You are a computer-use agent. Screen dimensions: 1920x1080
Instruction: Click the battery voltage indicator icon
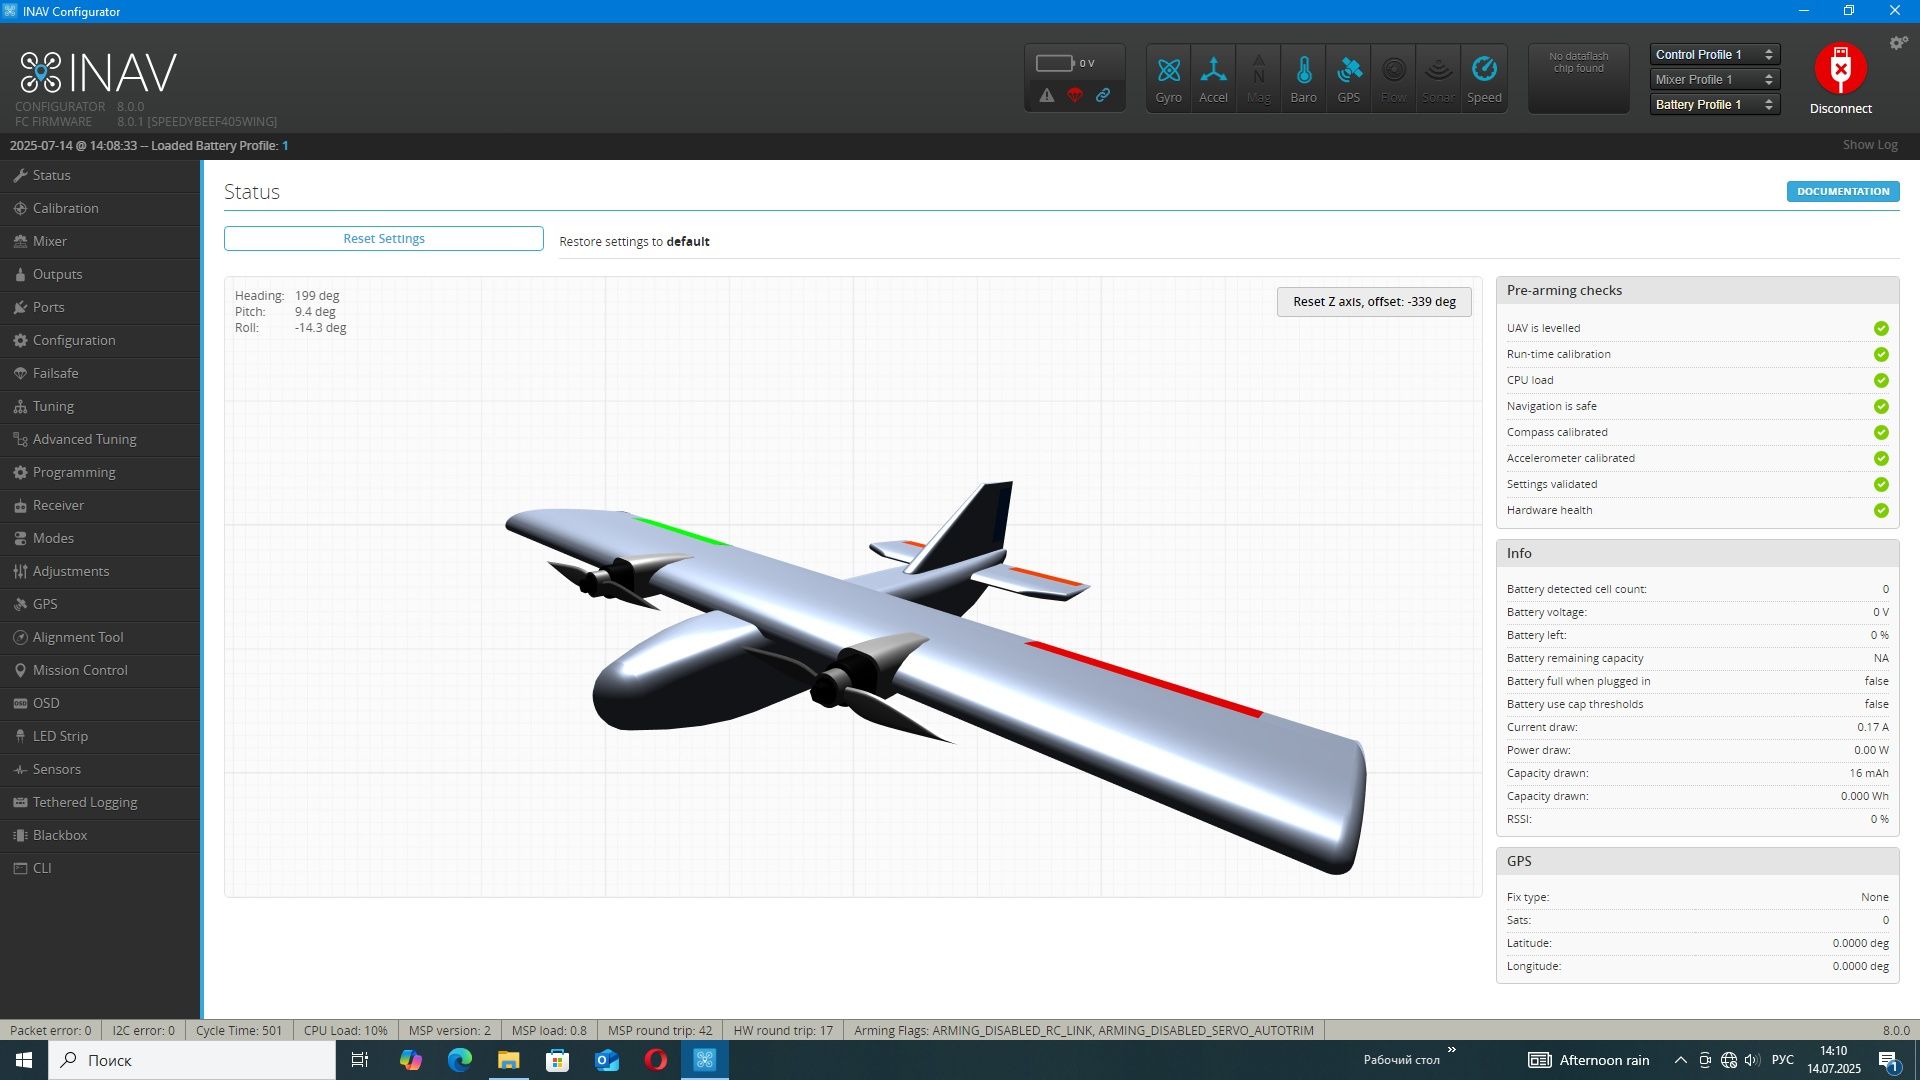tap(1054, 63)
